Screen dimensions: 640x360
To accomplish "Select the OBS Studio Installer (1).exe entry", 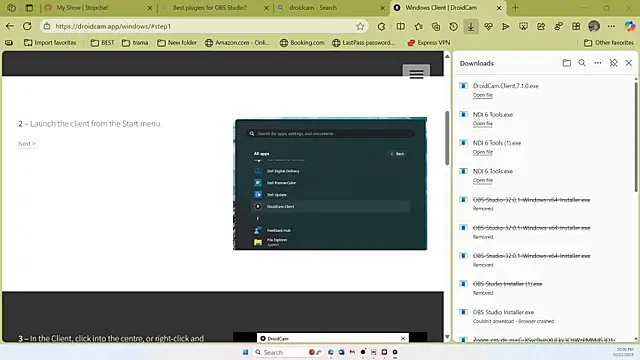I will [x=545, y=288].
